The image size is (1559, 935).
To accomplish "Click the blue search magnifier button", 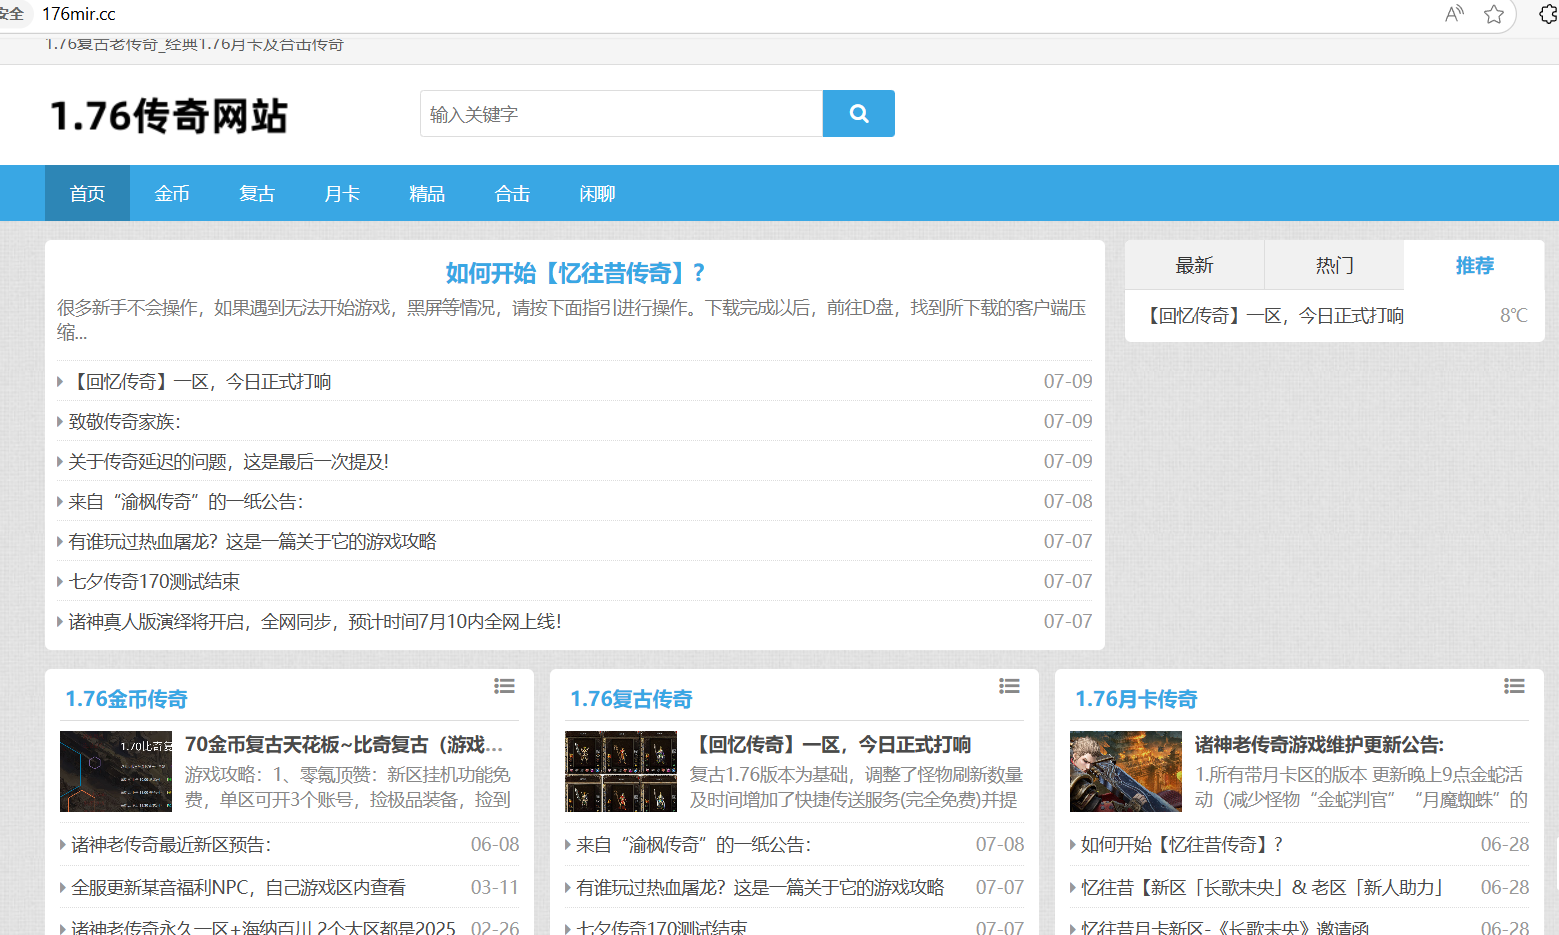I will pos(858,114).
